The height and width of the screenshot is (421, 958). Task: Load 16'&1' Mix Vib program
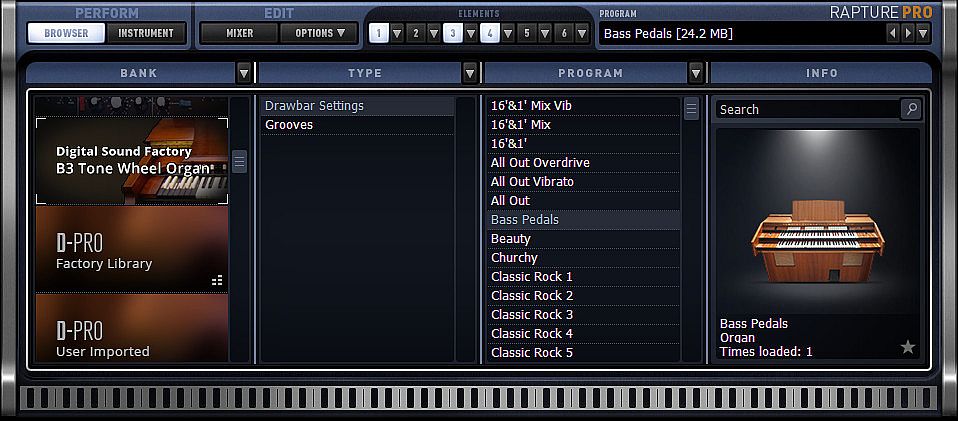(583, 106)
